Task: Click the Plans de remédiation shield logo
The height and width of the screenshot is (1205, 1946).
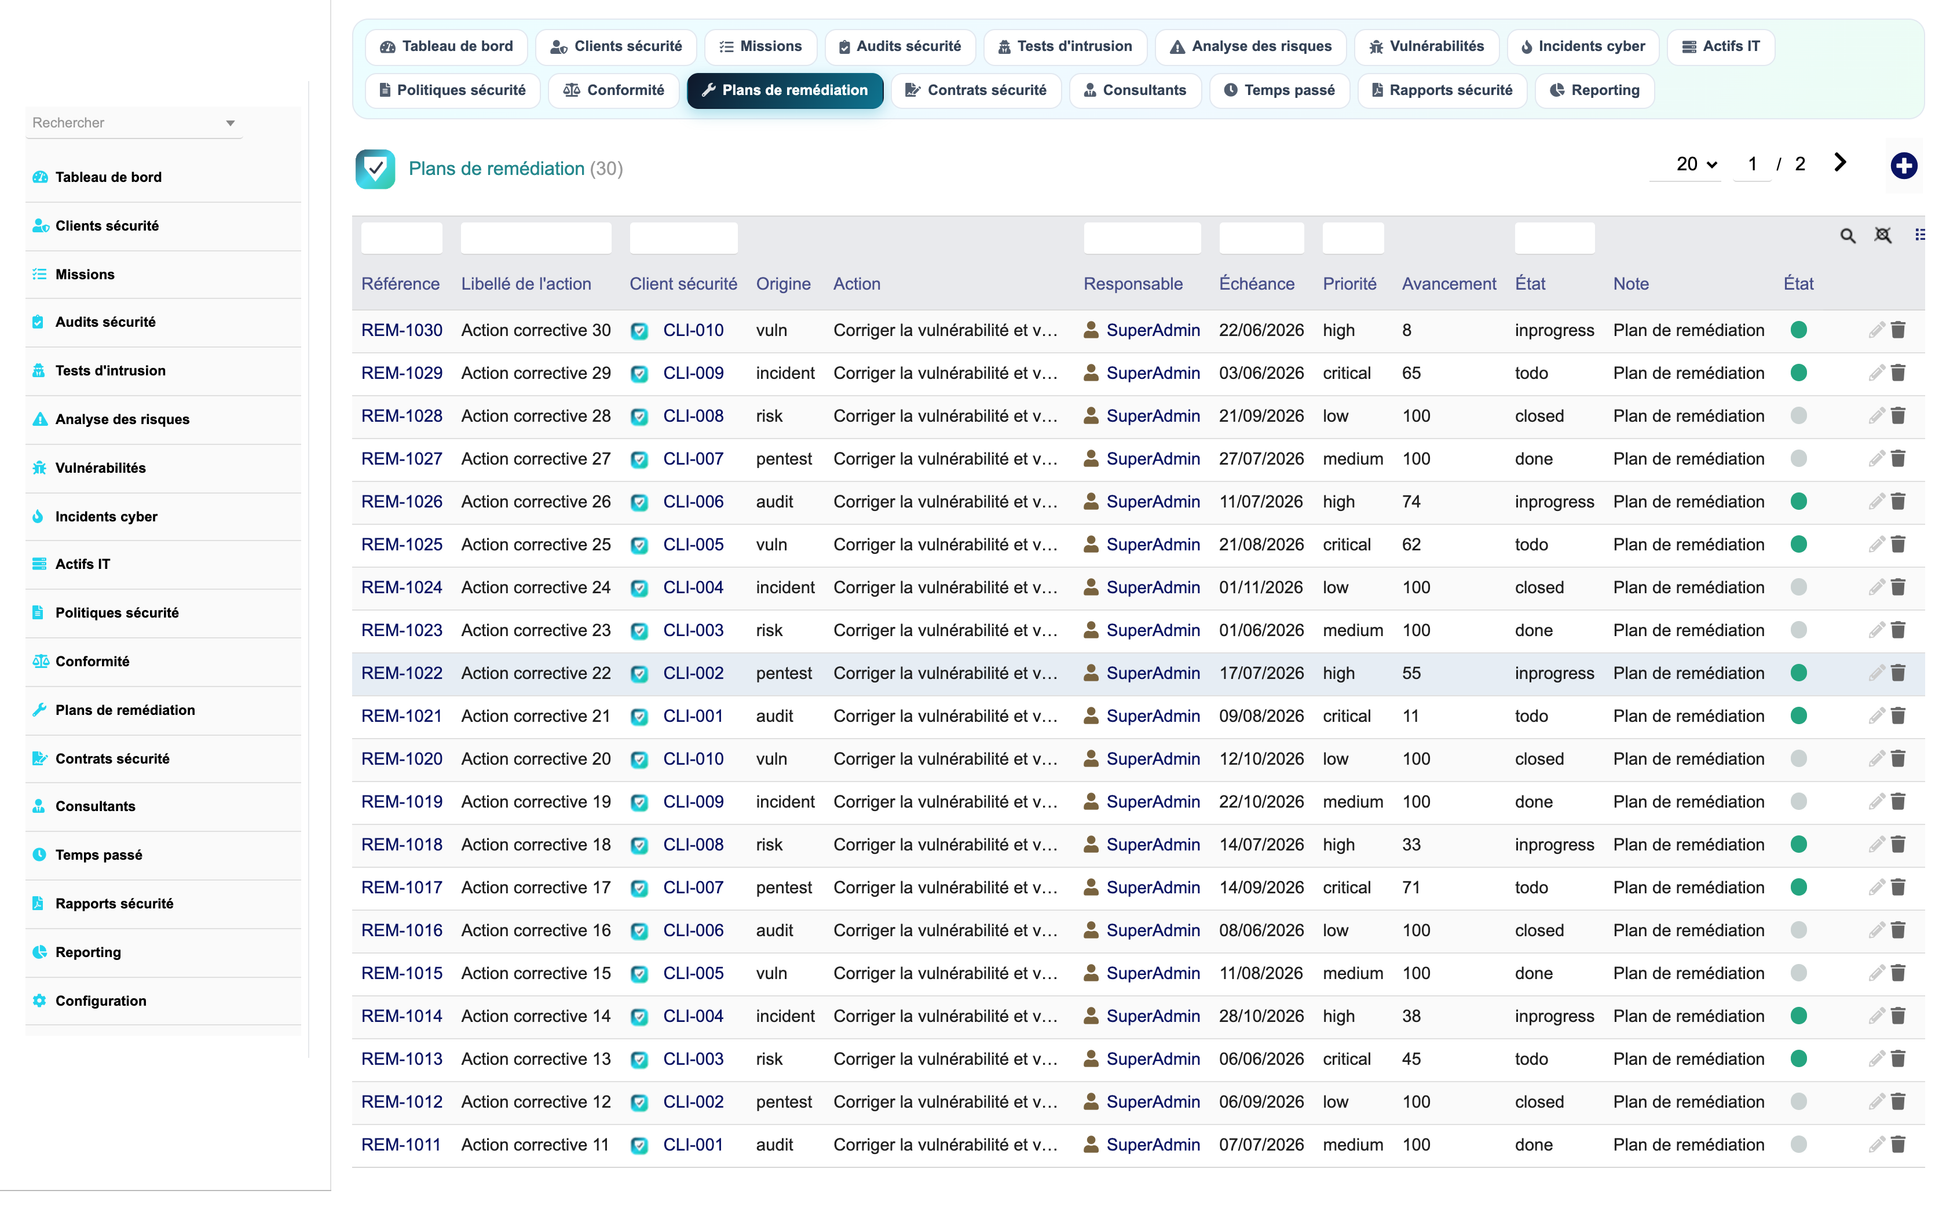Action: (375, 169)
